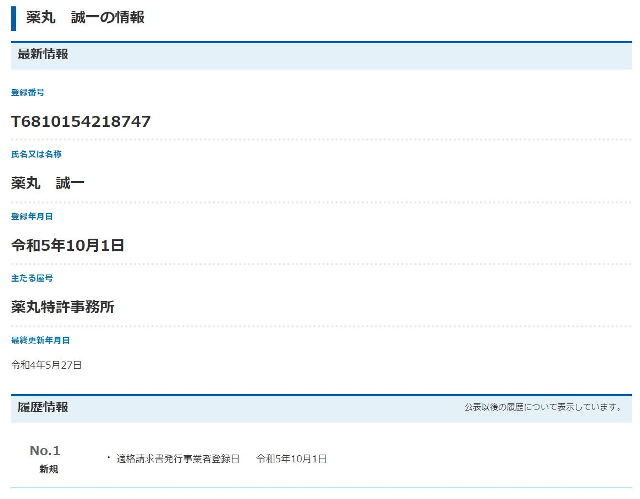The image size is (640, 499).
Task: Select the 適格請求書発行事業者登録日 text in history
Action: [178, 458]
